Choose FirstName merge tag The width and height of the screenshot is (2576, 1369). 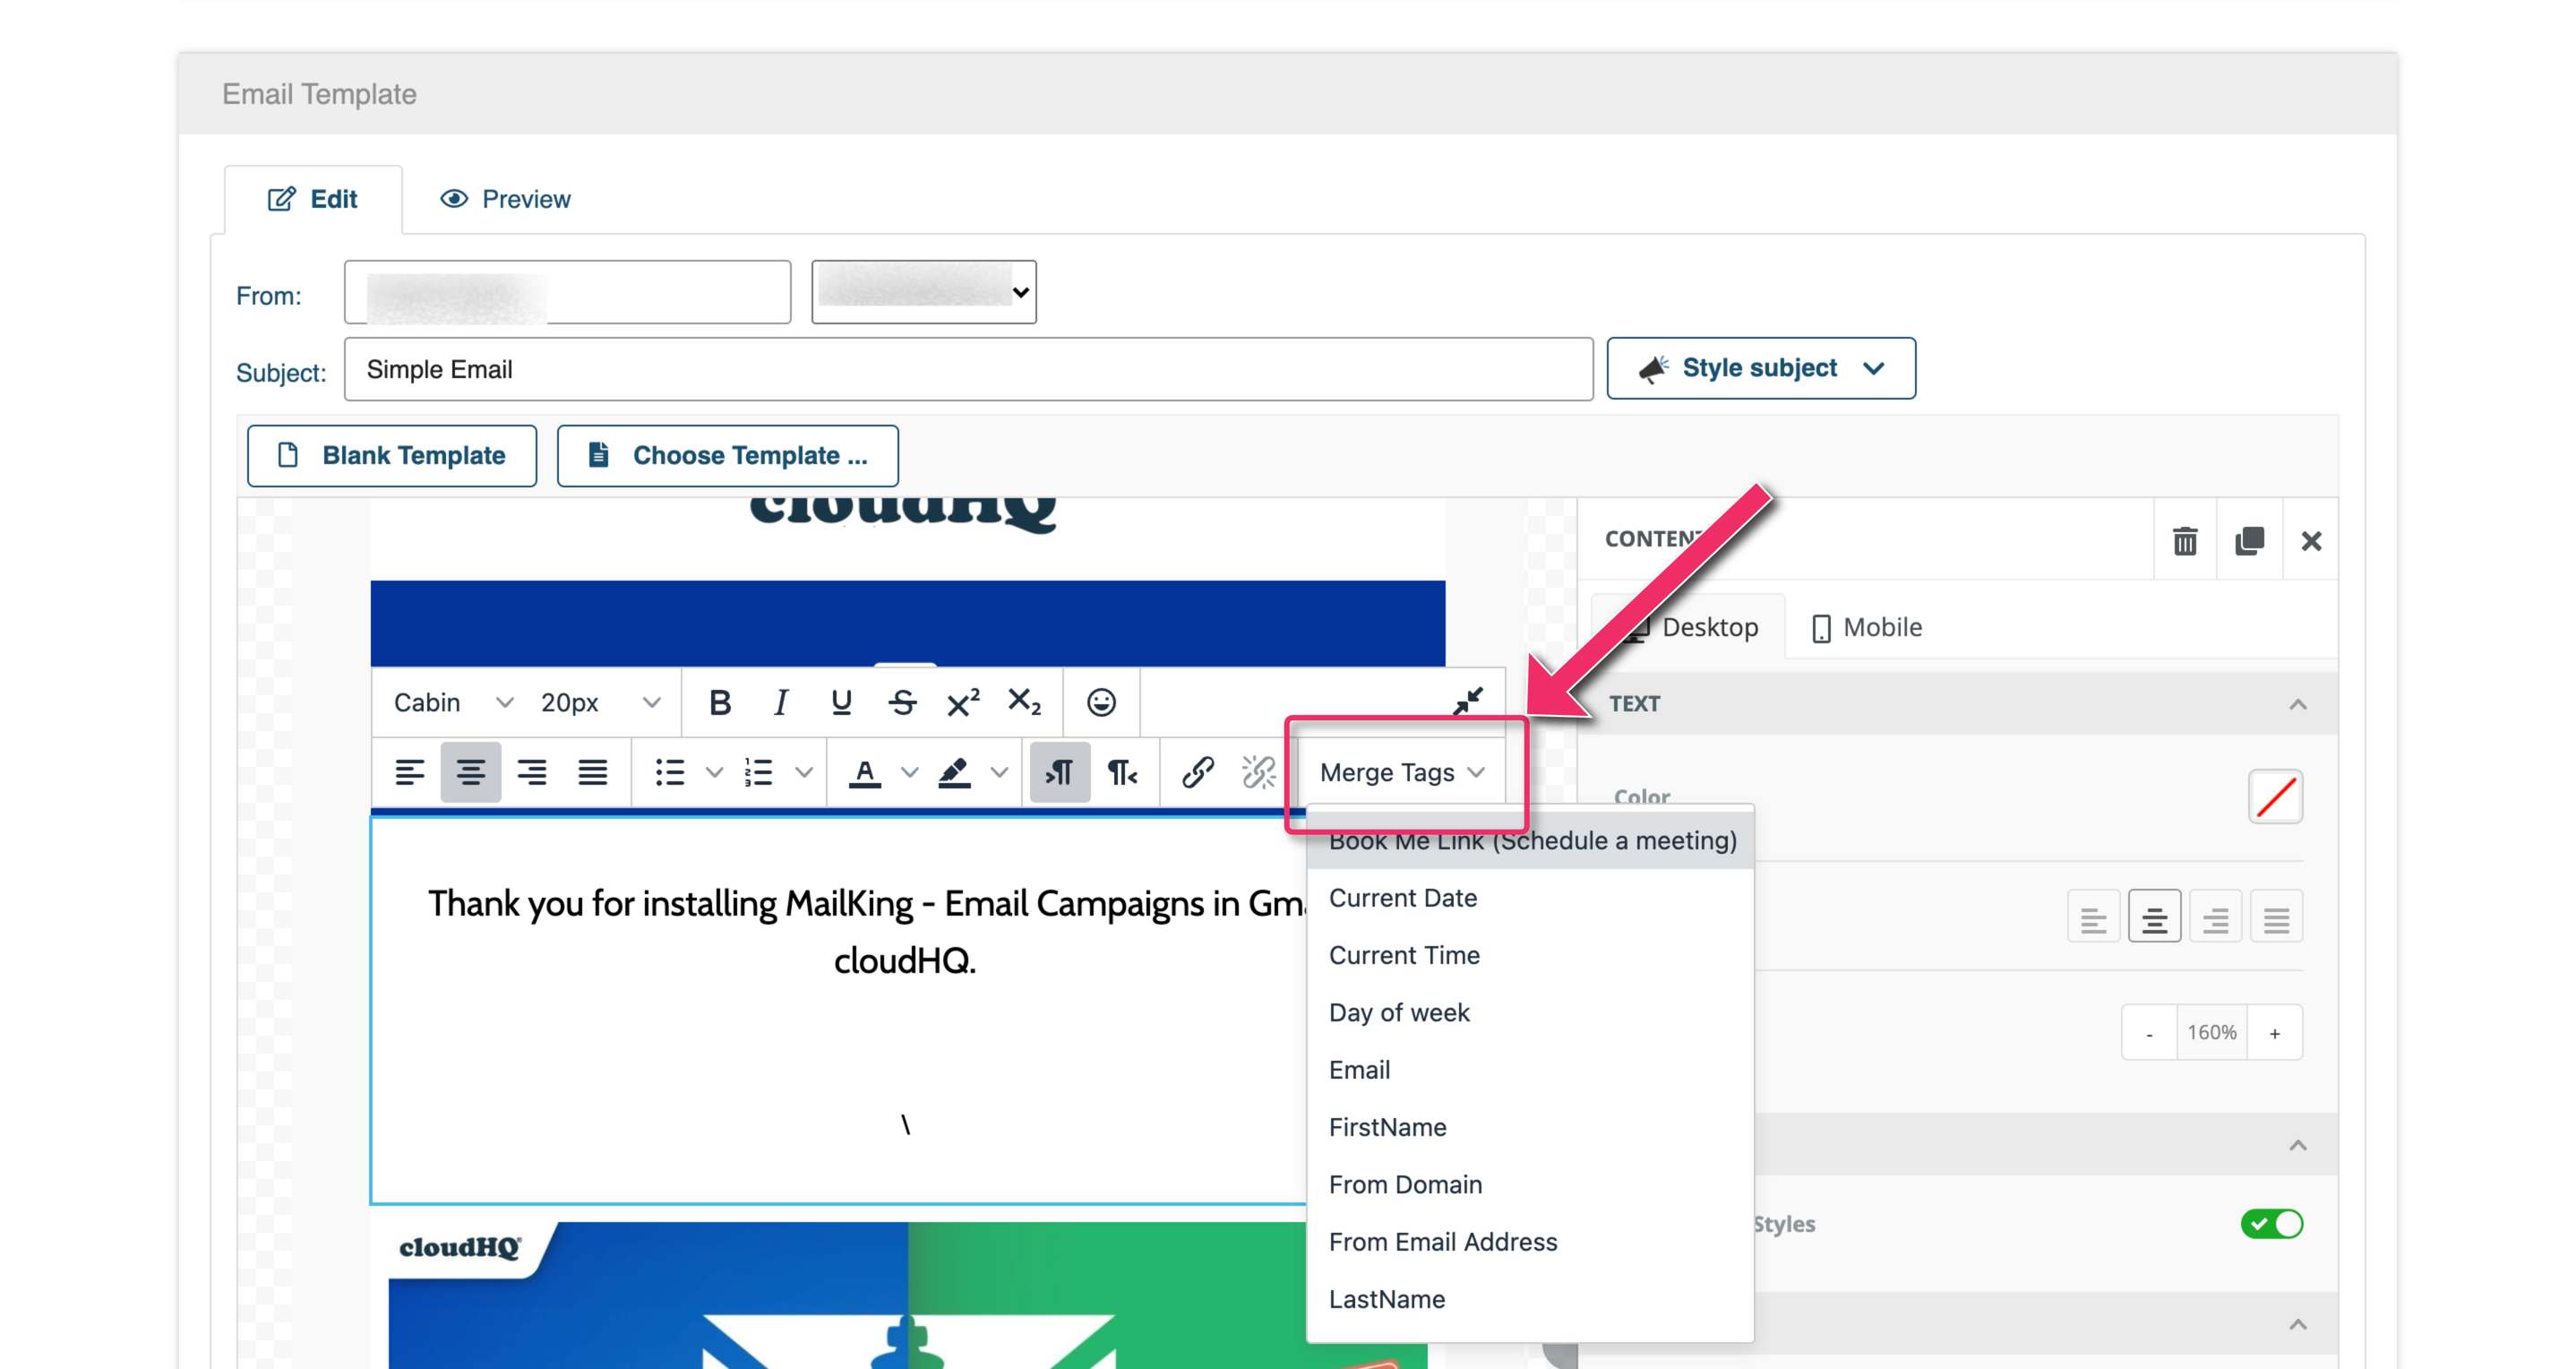1530,1127
